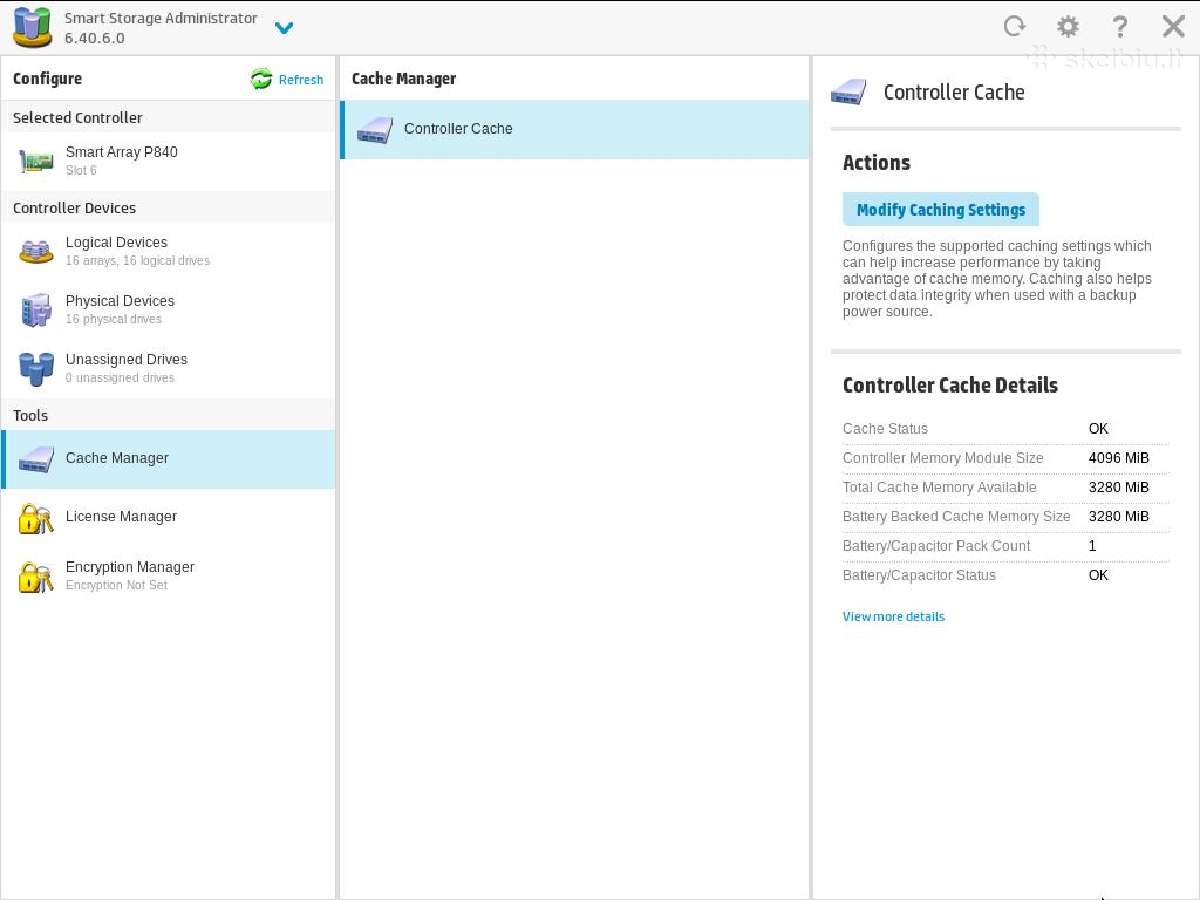Click the Controller Cache Details heading
The image size is (1200, 900).
pos(950,385)
